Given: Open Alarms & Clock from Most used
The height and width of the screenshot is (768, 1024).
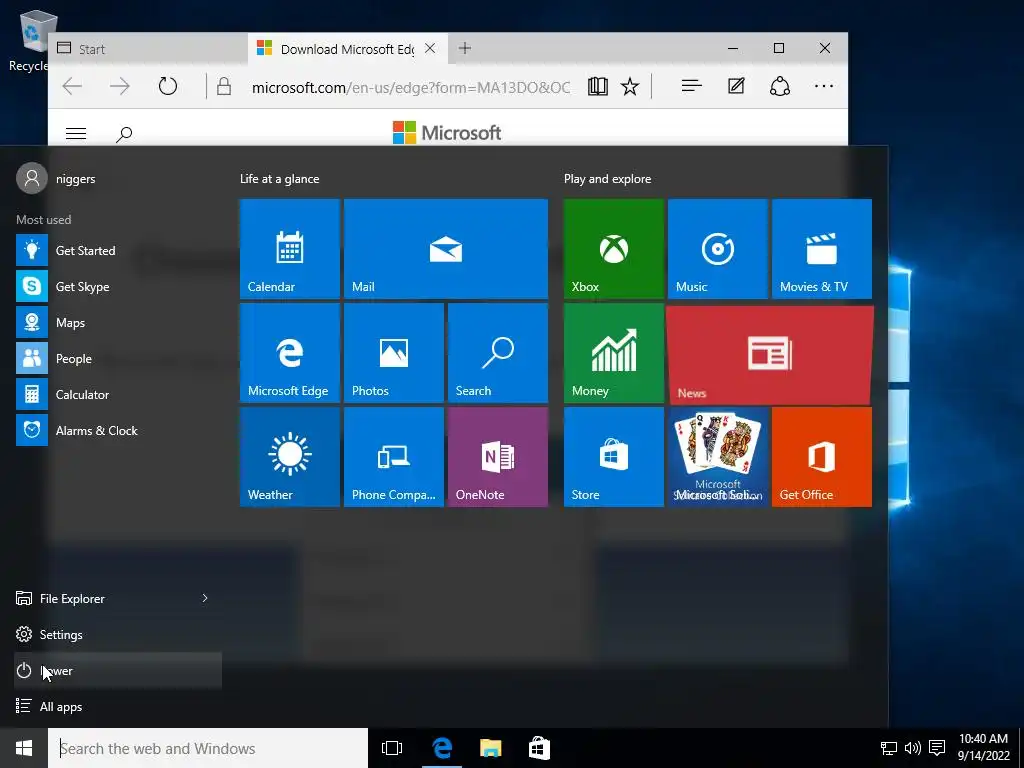Looking at the screenshot, I should [x=118, y=430].
